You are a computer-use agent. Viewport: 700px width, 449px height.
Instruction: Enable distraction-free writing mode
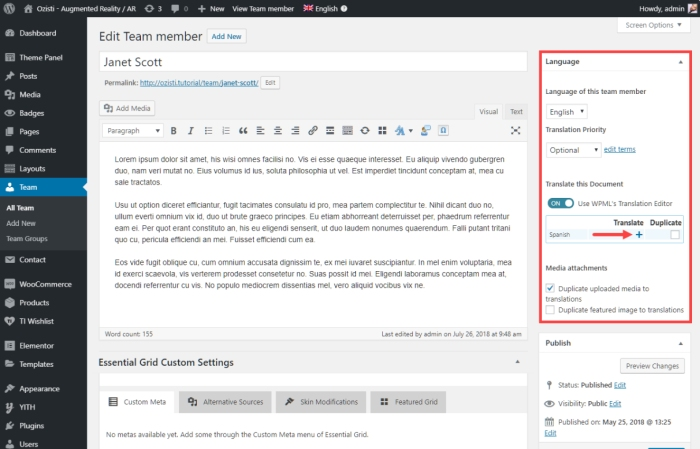coord(515,131)
